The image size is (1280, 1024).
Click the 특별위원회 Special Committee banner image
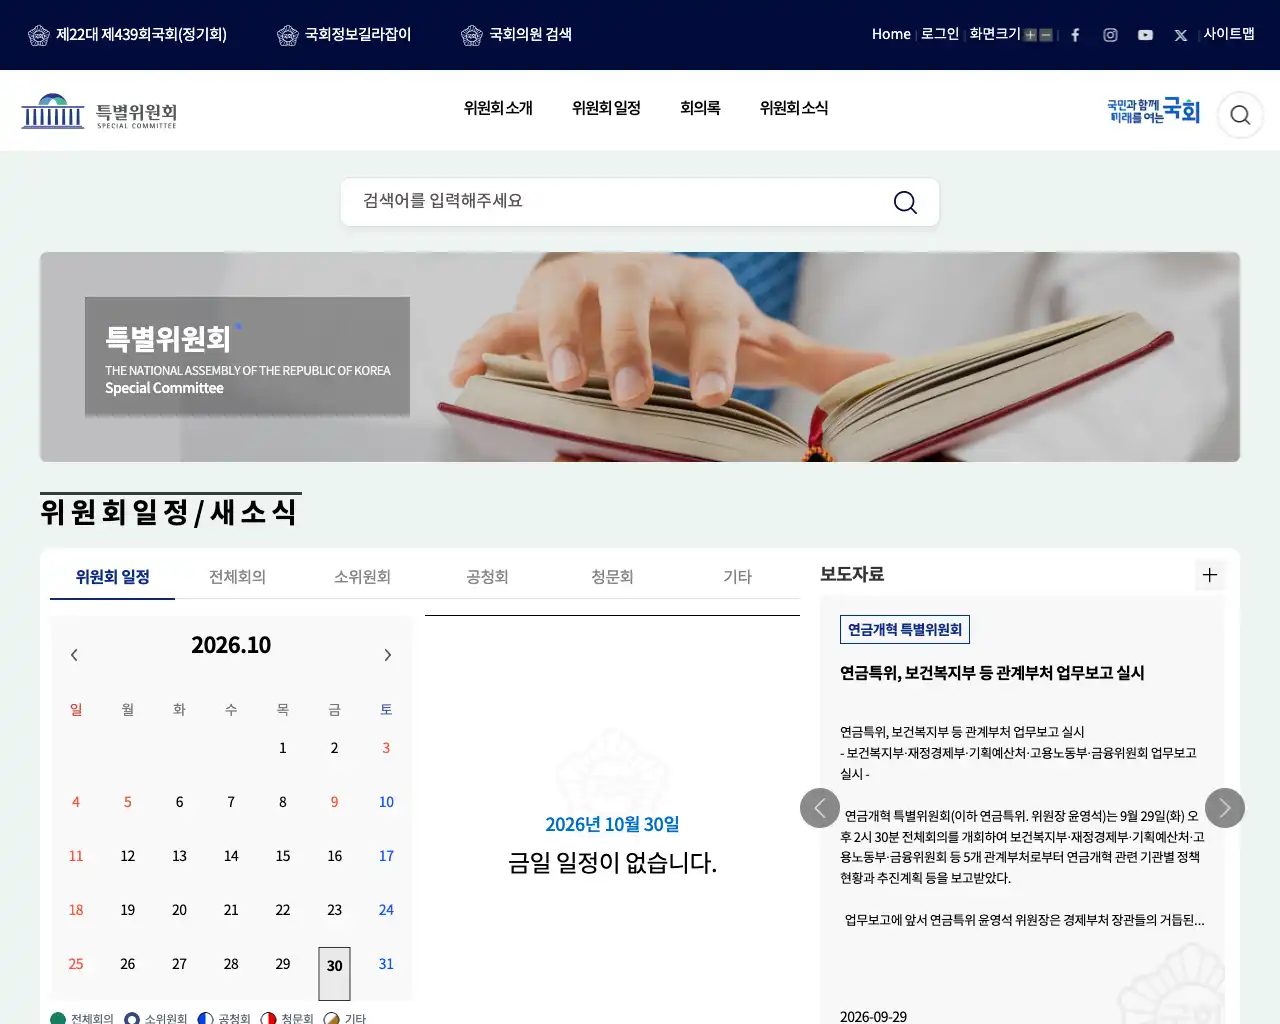(x=640, y=357)
